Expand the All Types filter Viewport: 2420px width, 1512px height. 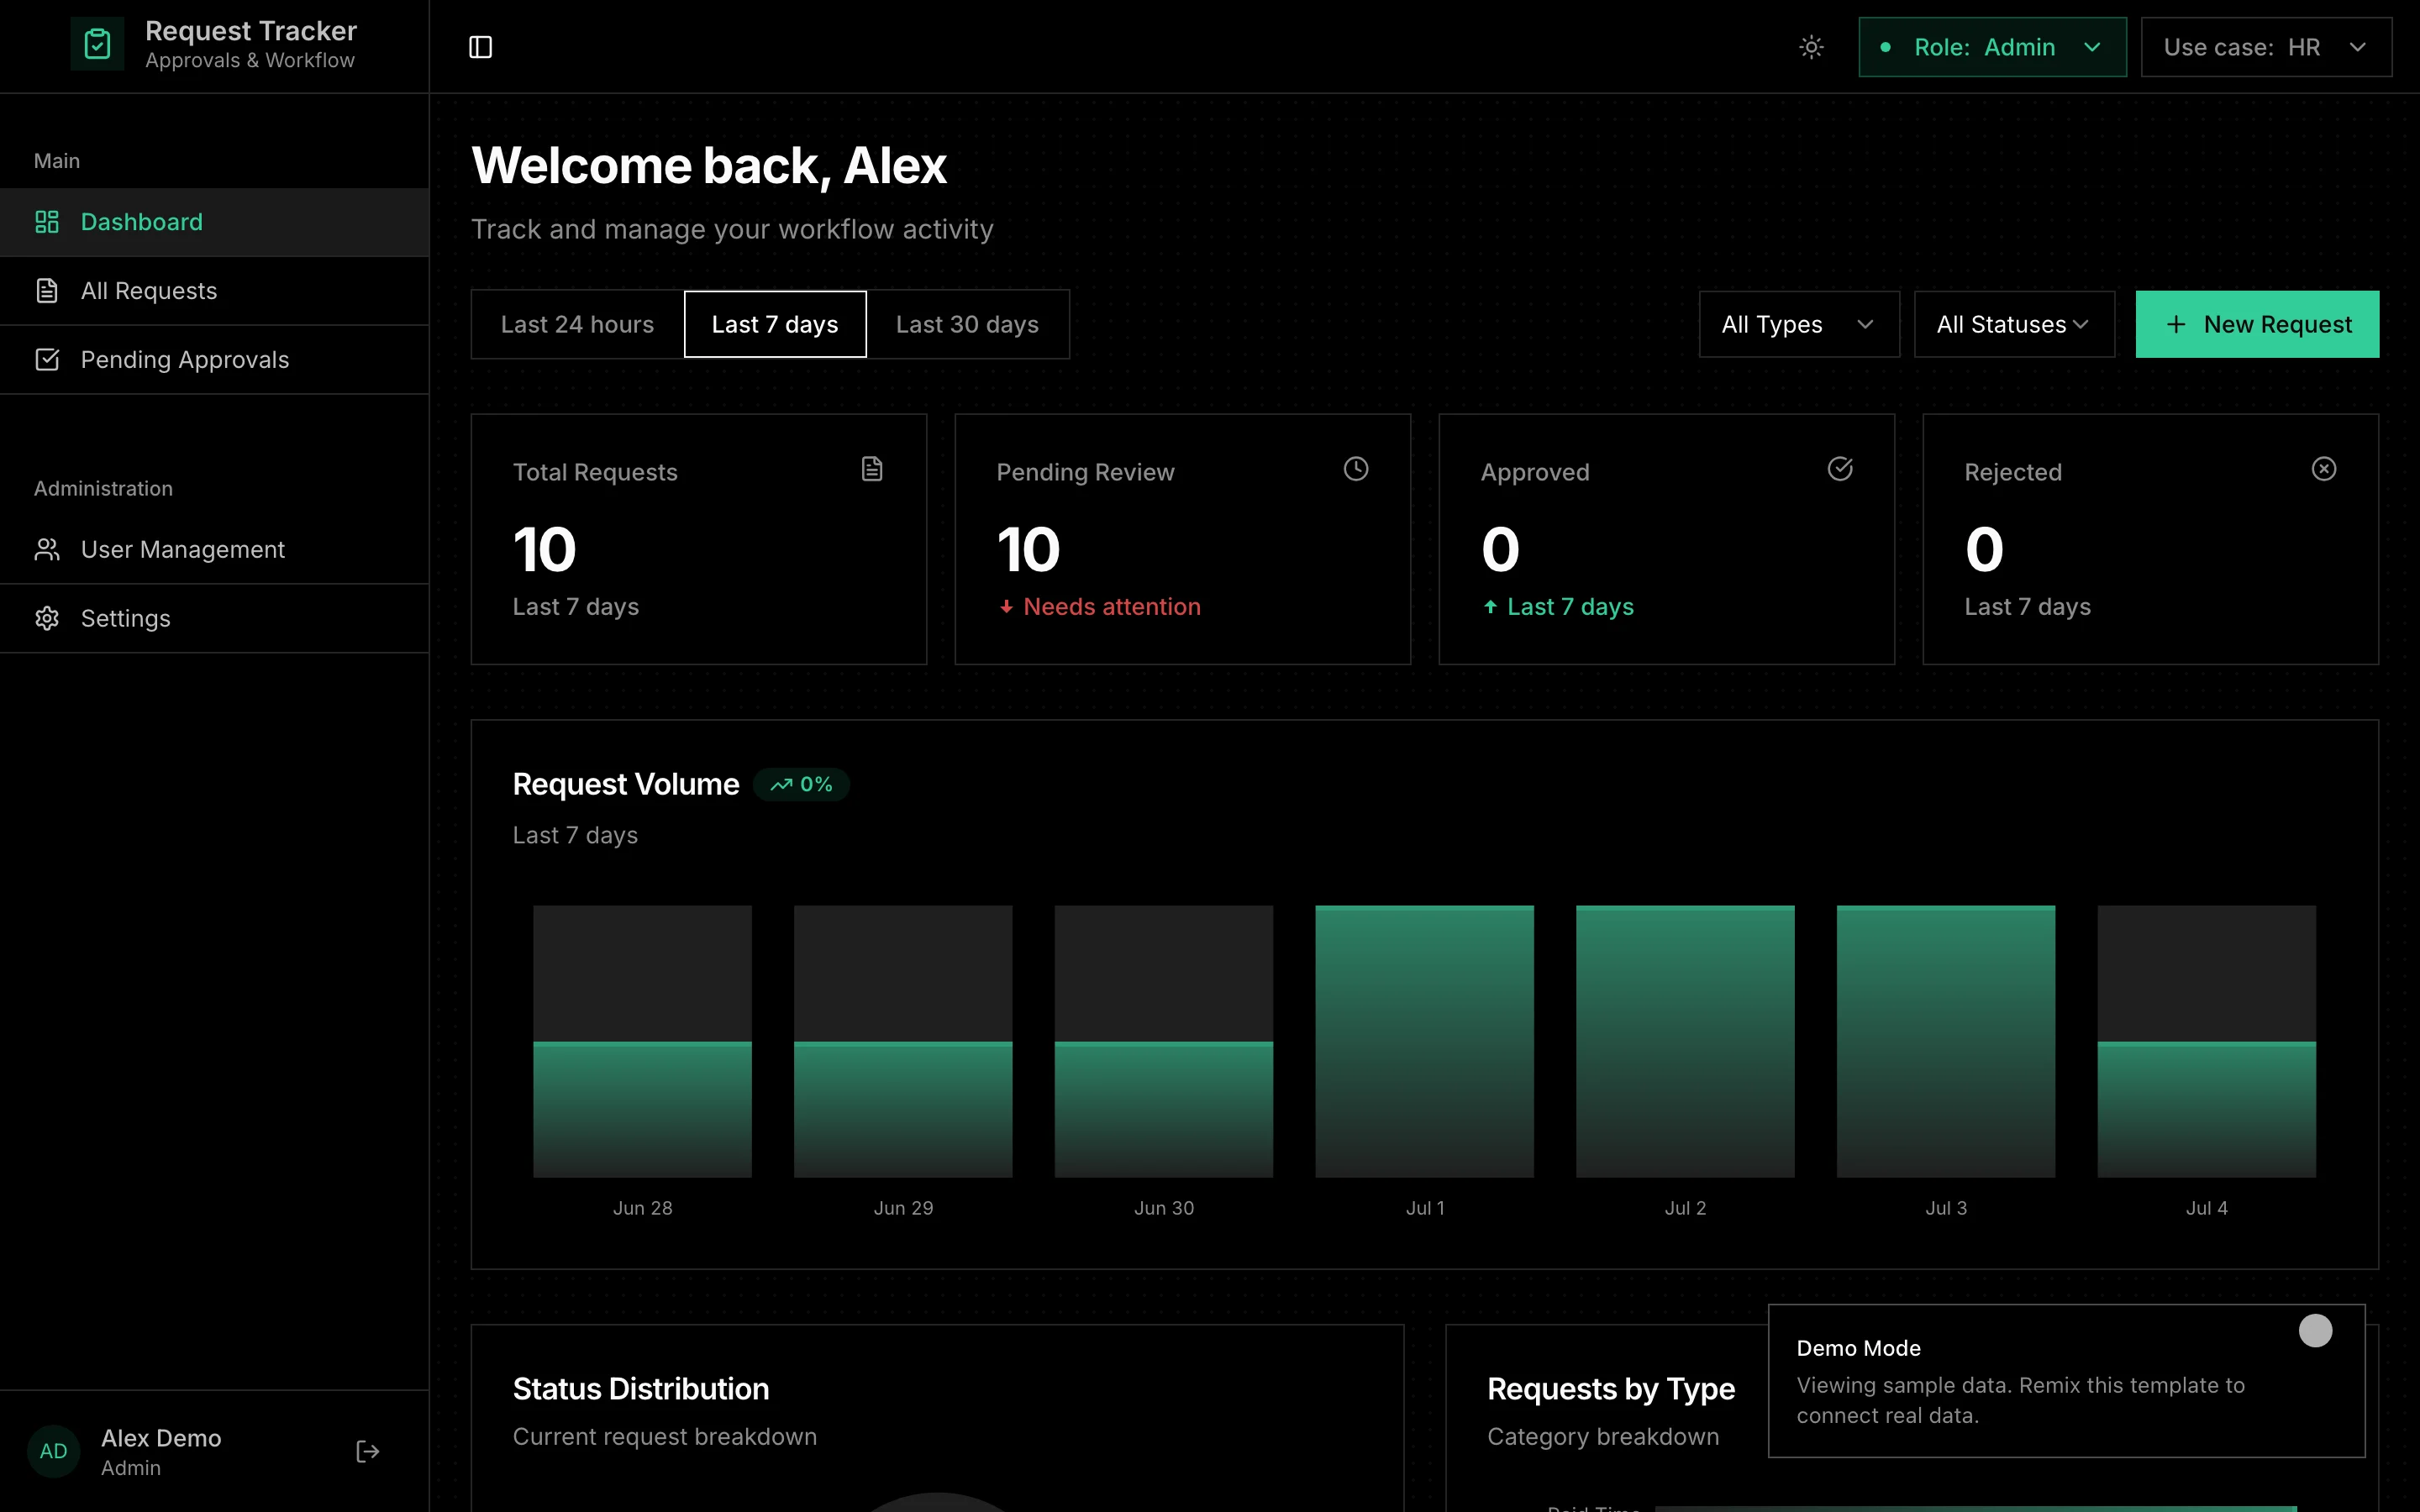[1799, 324]
